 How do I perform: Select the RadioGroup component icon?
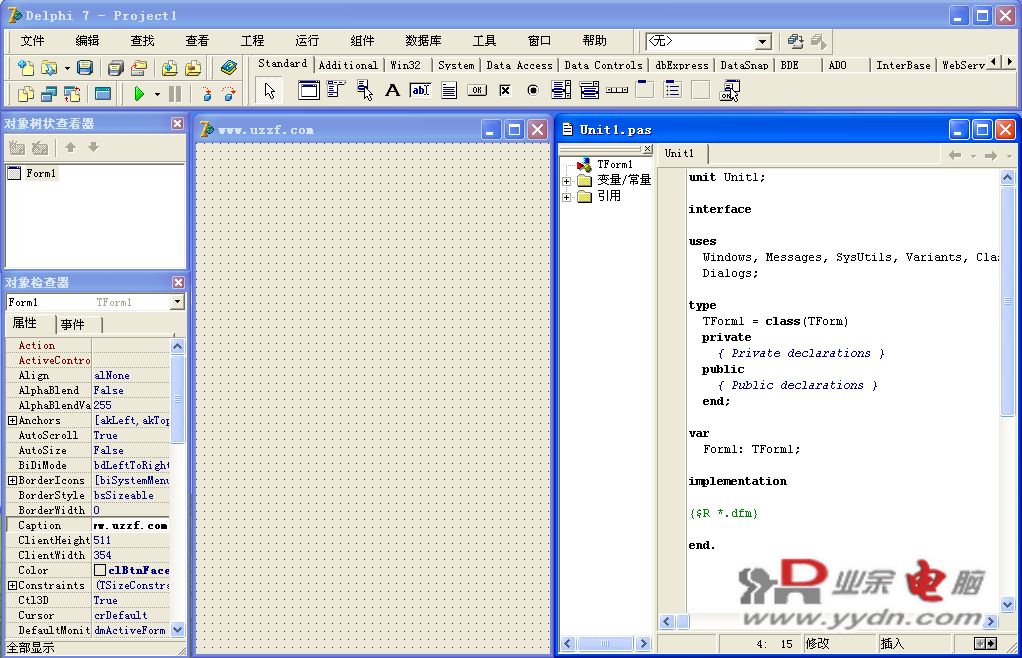673,90
